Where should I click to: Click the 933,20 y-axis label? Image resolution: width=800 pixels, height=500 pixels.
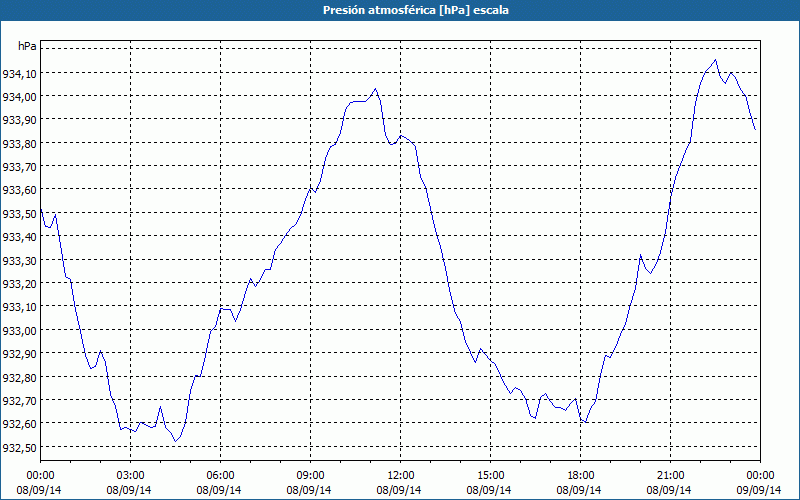[19, 284]
